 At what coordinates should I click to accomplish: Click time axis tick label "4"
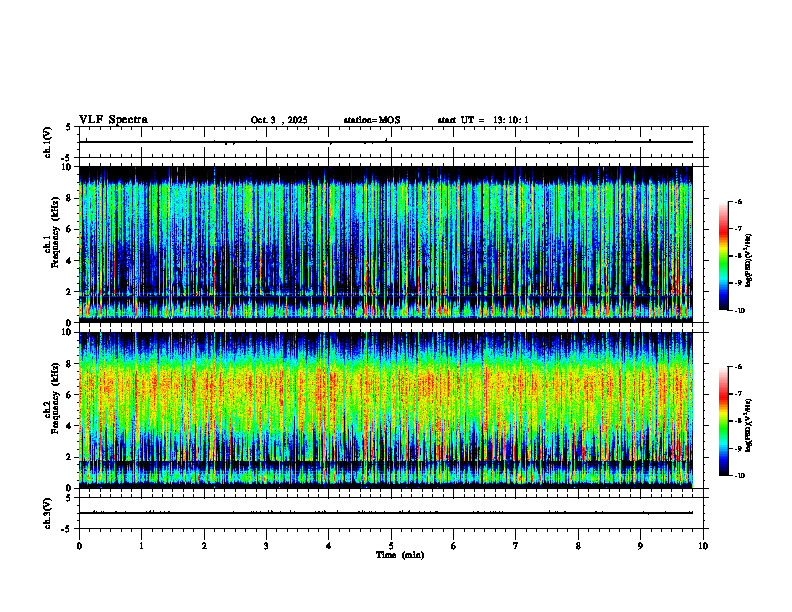point(329,546)
